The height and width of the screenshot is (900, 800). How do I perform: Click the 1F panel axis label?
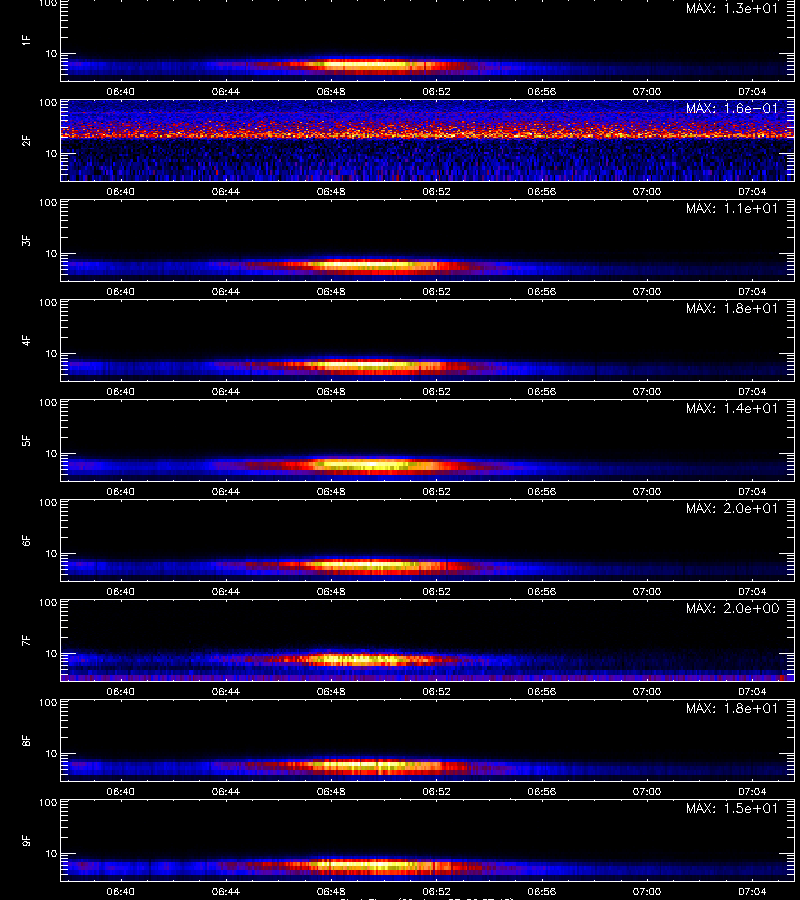(x=26, y=40)
